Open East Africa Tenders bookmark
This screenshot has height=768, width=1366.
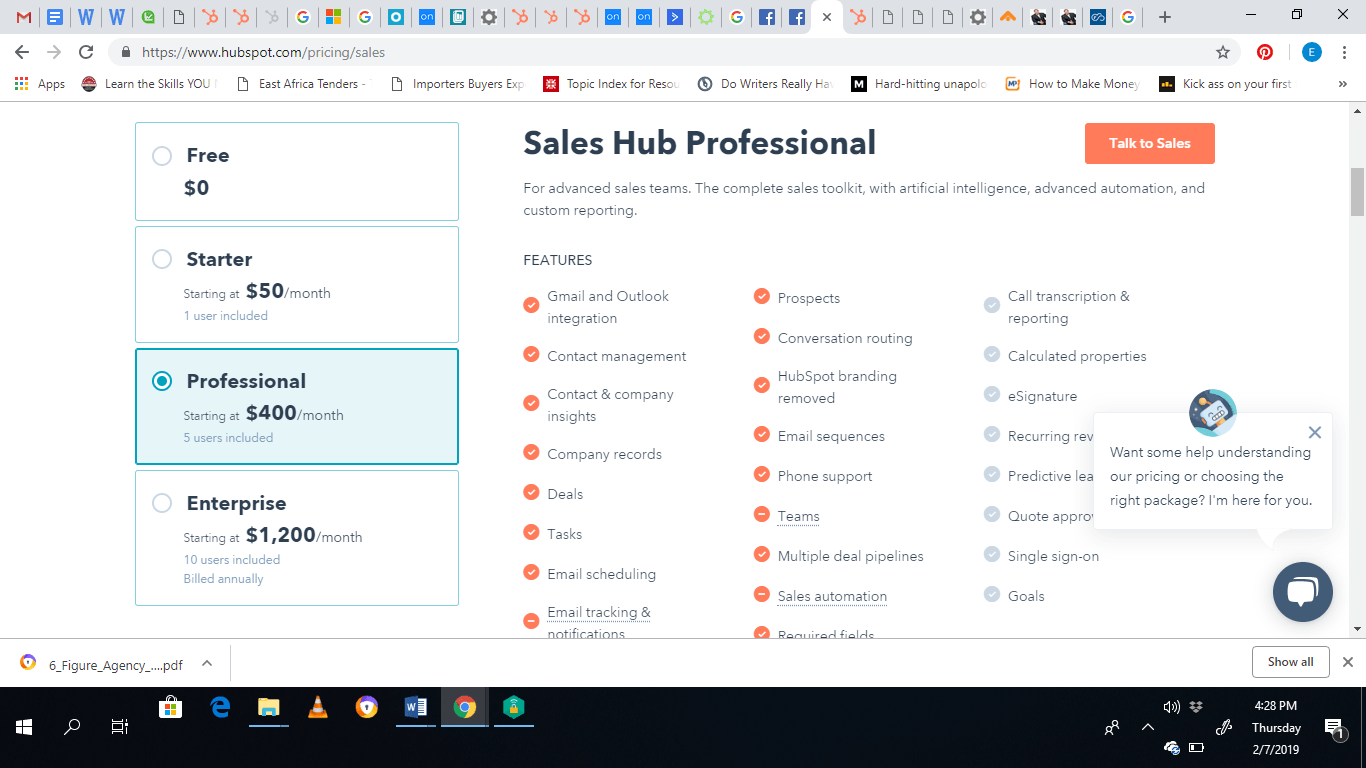click(x=302, y=84)
